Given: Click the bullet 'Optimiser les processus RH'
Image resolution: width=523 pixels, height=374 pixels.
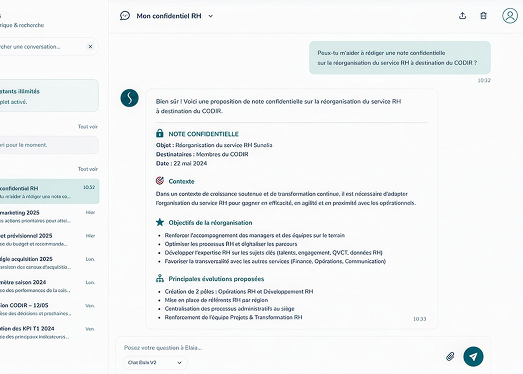Looking at the screenshot, I should pyautogui.click(x=231, y=244).
